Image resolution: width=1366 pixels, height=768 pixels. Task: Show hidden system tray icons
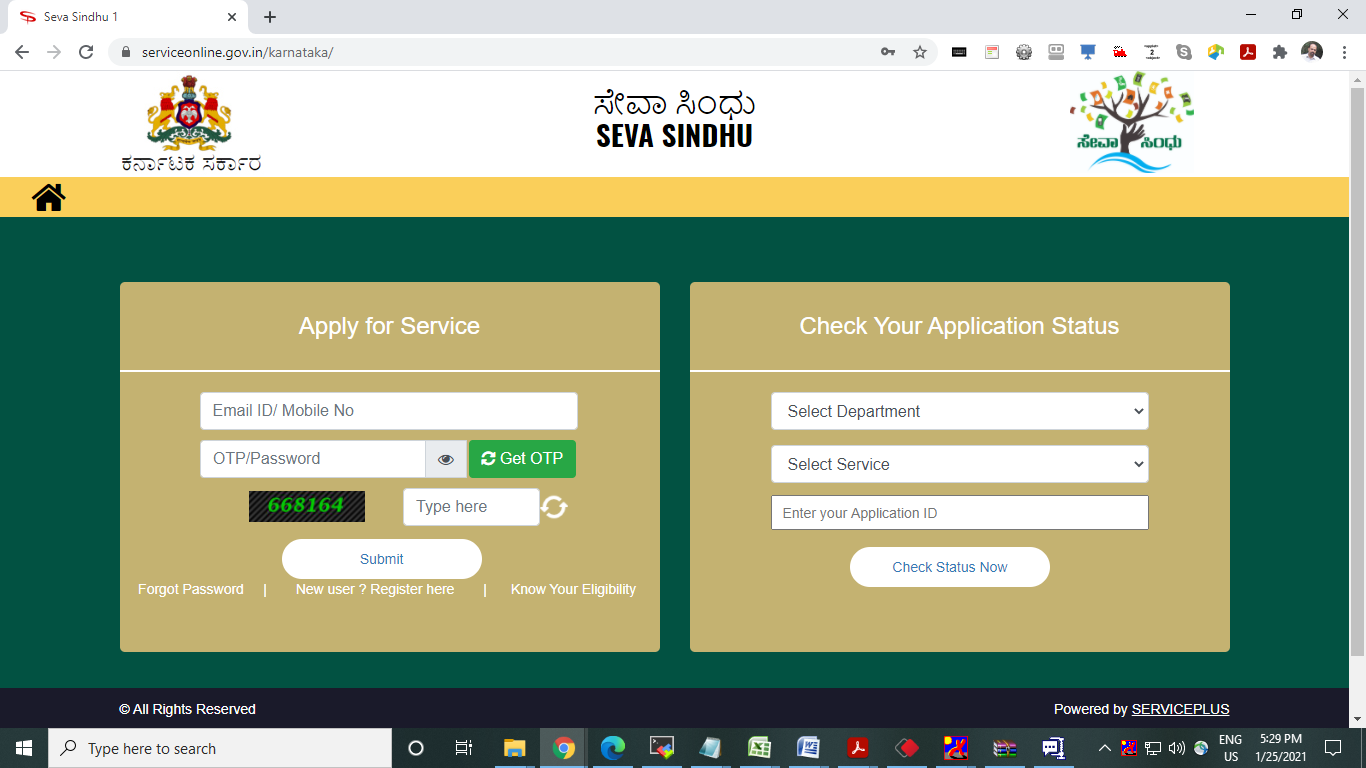[1104, 748]
